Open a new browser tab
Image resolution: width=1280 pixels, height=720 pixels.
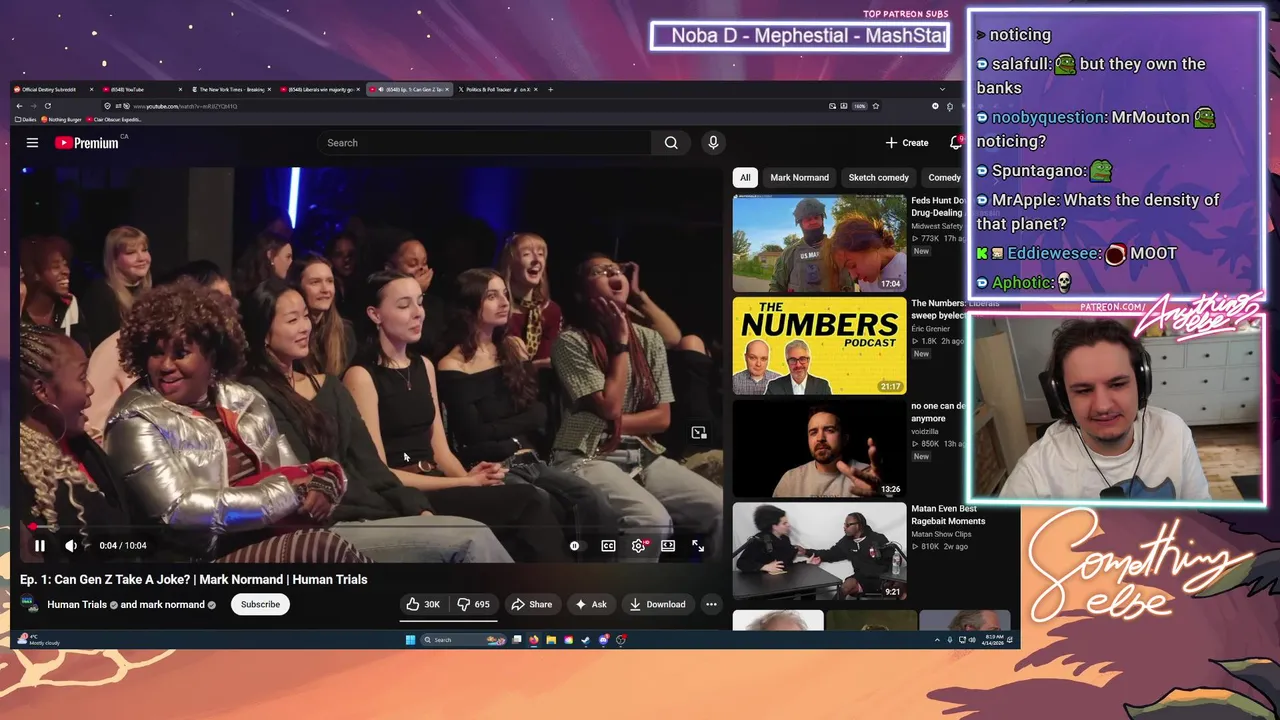click(x=550, y=90)
